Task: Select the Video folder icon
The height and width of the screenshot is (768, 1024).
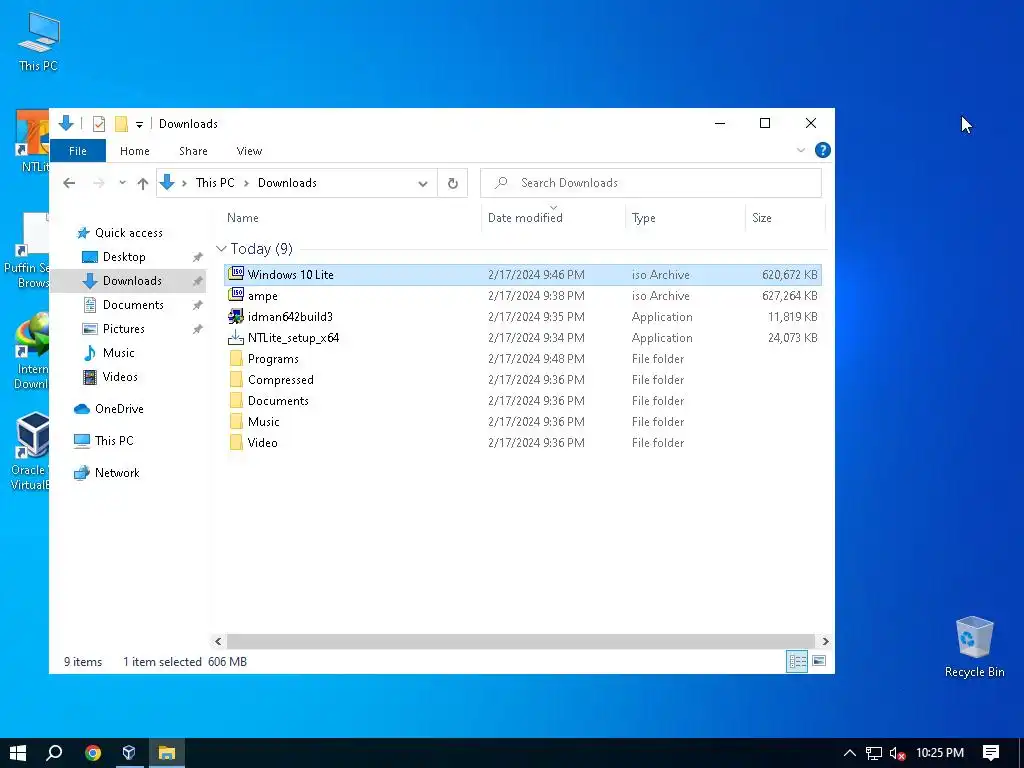Action: [236, 442]
